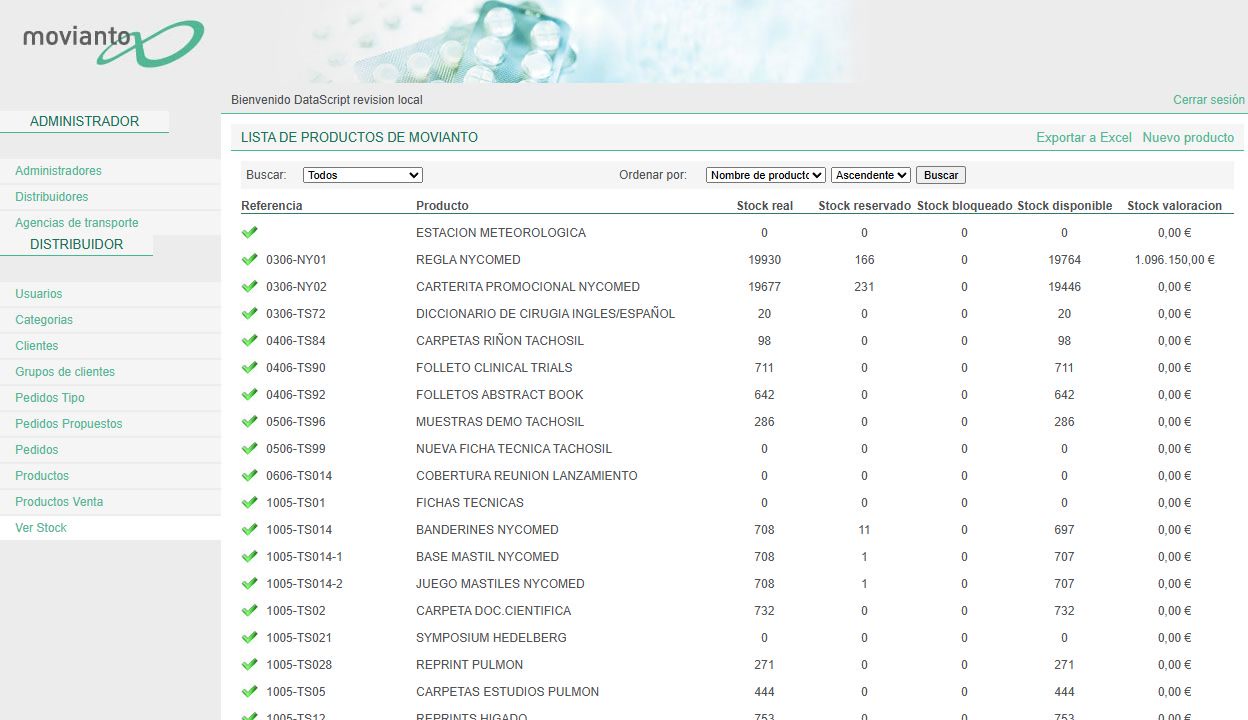This screenshot has width=1248, height=720.
Task: Click product MUESTRAS DEMO TACHOSIL
Action: pyautogui.click(x=500, y=422)
